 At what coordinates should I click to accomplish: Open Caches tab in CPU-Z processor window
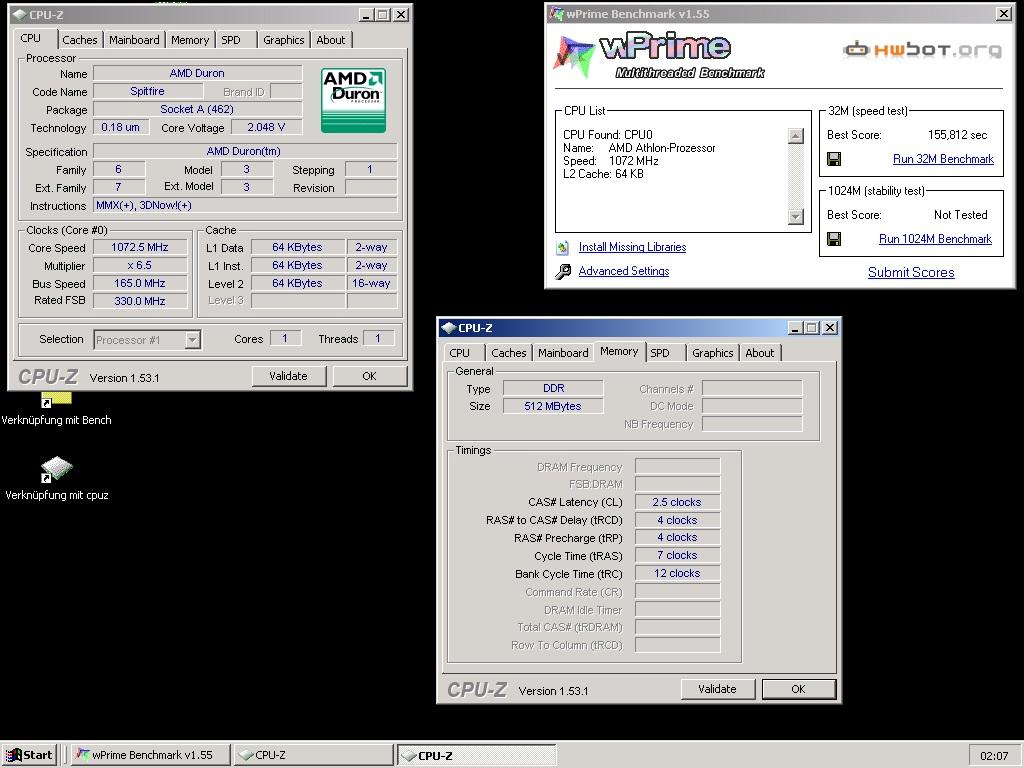click(x=80, y=40)
